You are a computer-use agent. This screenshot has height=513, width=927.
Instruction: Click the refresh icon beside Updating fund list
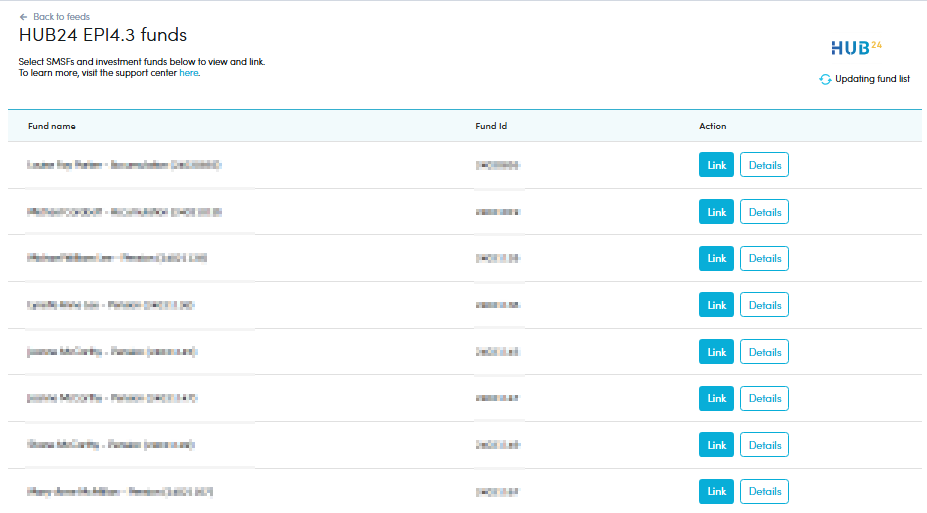[825, 79]
